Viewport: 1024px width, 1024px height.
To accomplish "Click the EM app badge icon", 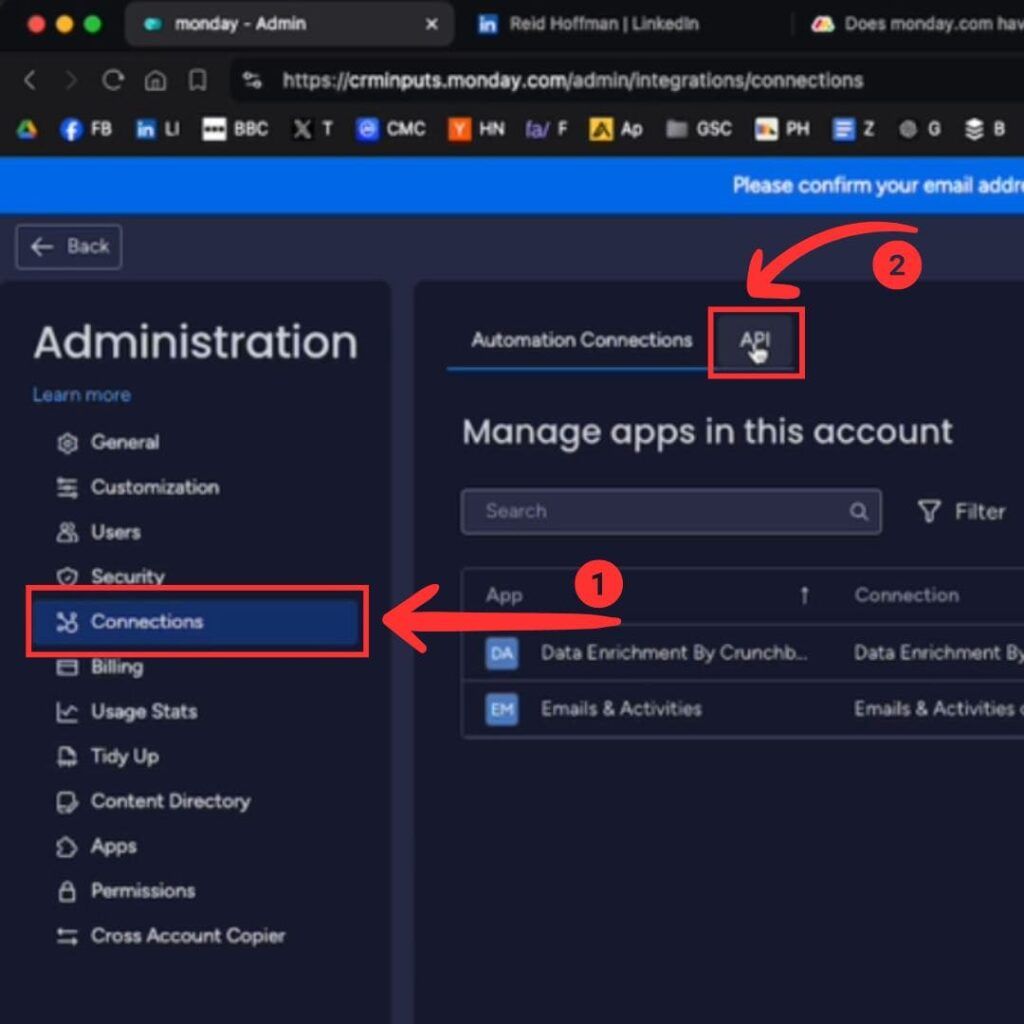I will [x=502, y=709].
